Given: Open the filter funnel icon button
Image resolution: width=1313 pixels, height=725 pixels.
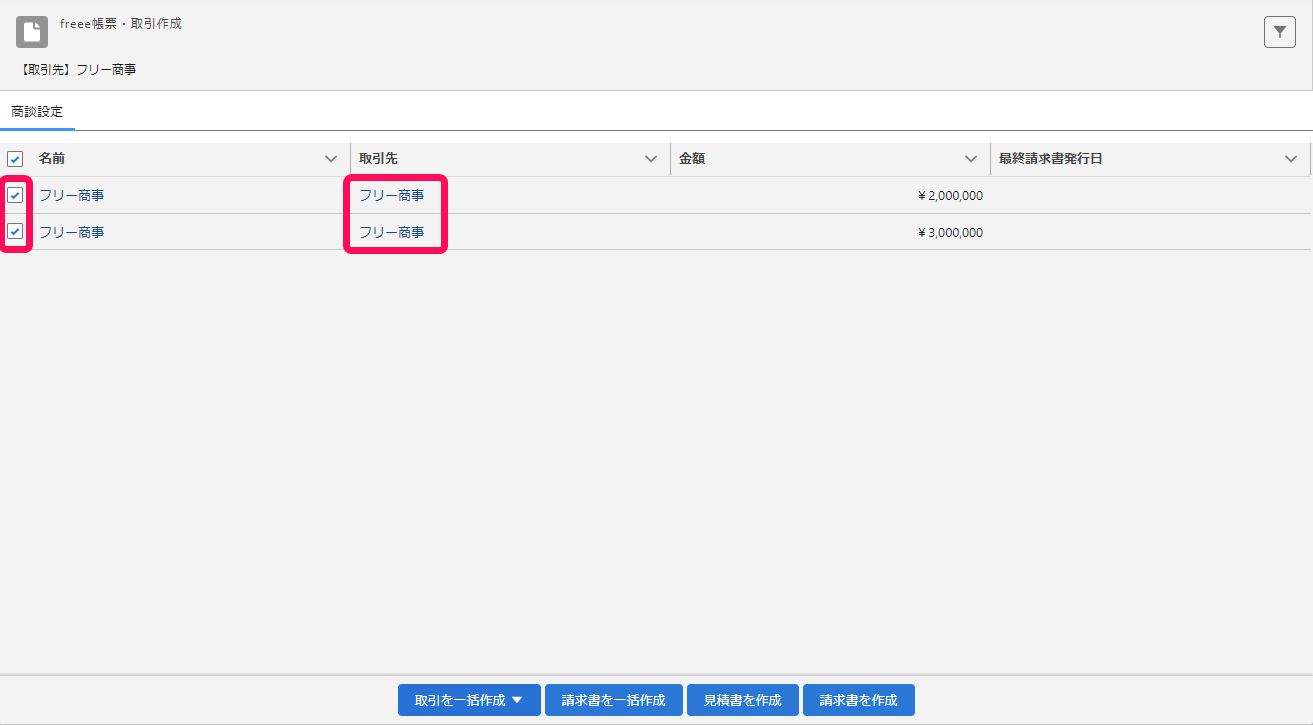Looking at the screenshot, I should point(1280,32).
